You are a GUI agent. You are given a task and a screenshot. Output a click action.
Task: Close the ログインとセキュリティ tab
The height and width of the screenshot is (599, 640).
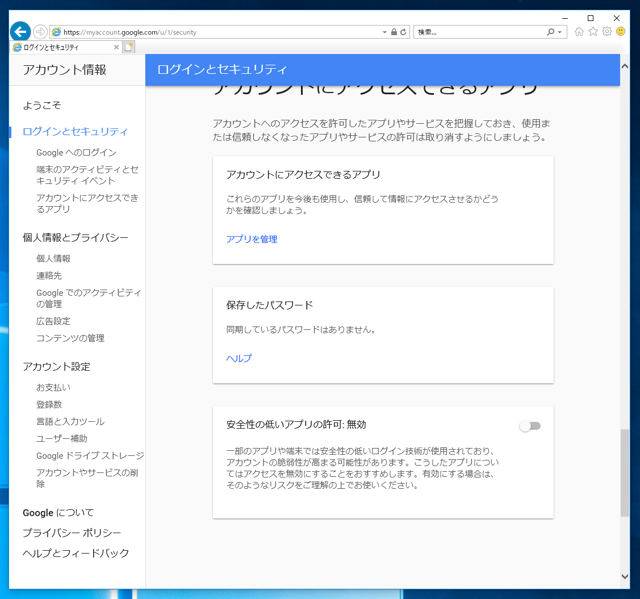click(116, 47)
